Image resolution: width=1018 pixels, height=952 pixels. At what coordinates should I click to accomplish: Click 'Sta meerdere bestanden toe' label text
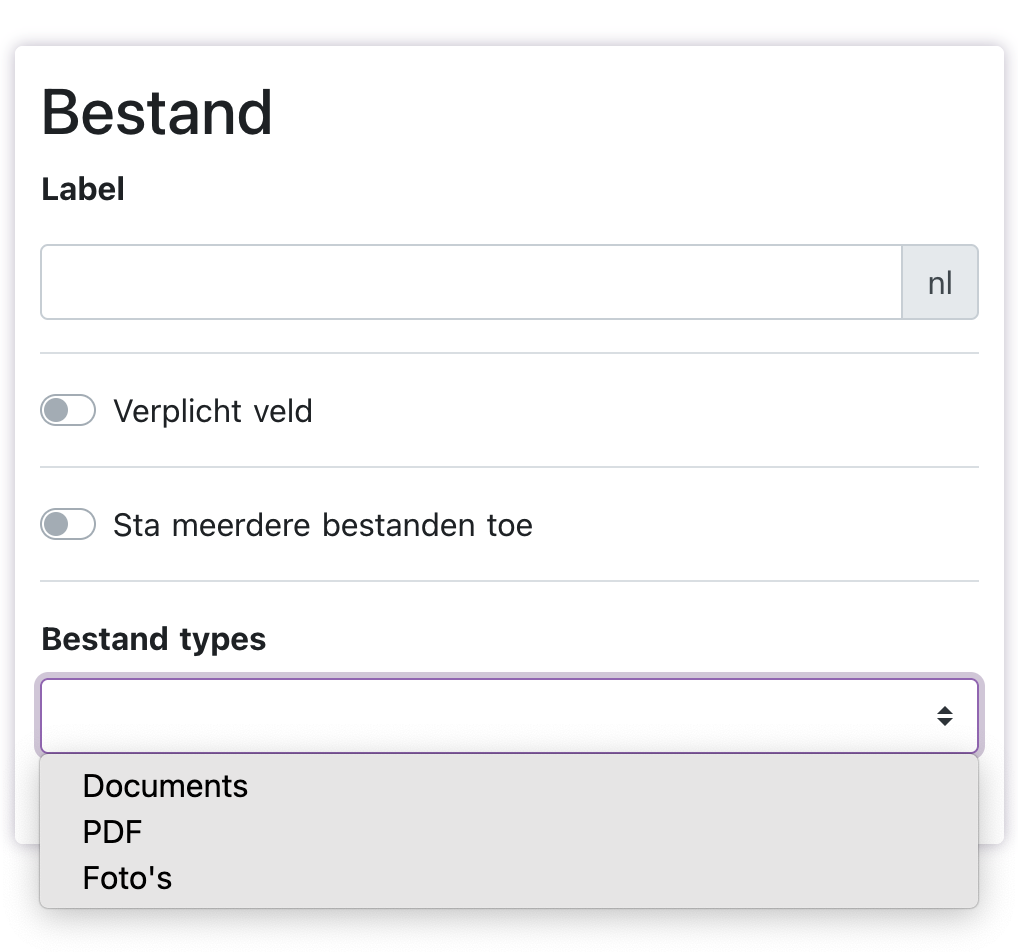click(322, 525)
